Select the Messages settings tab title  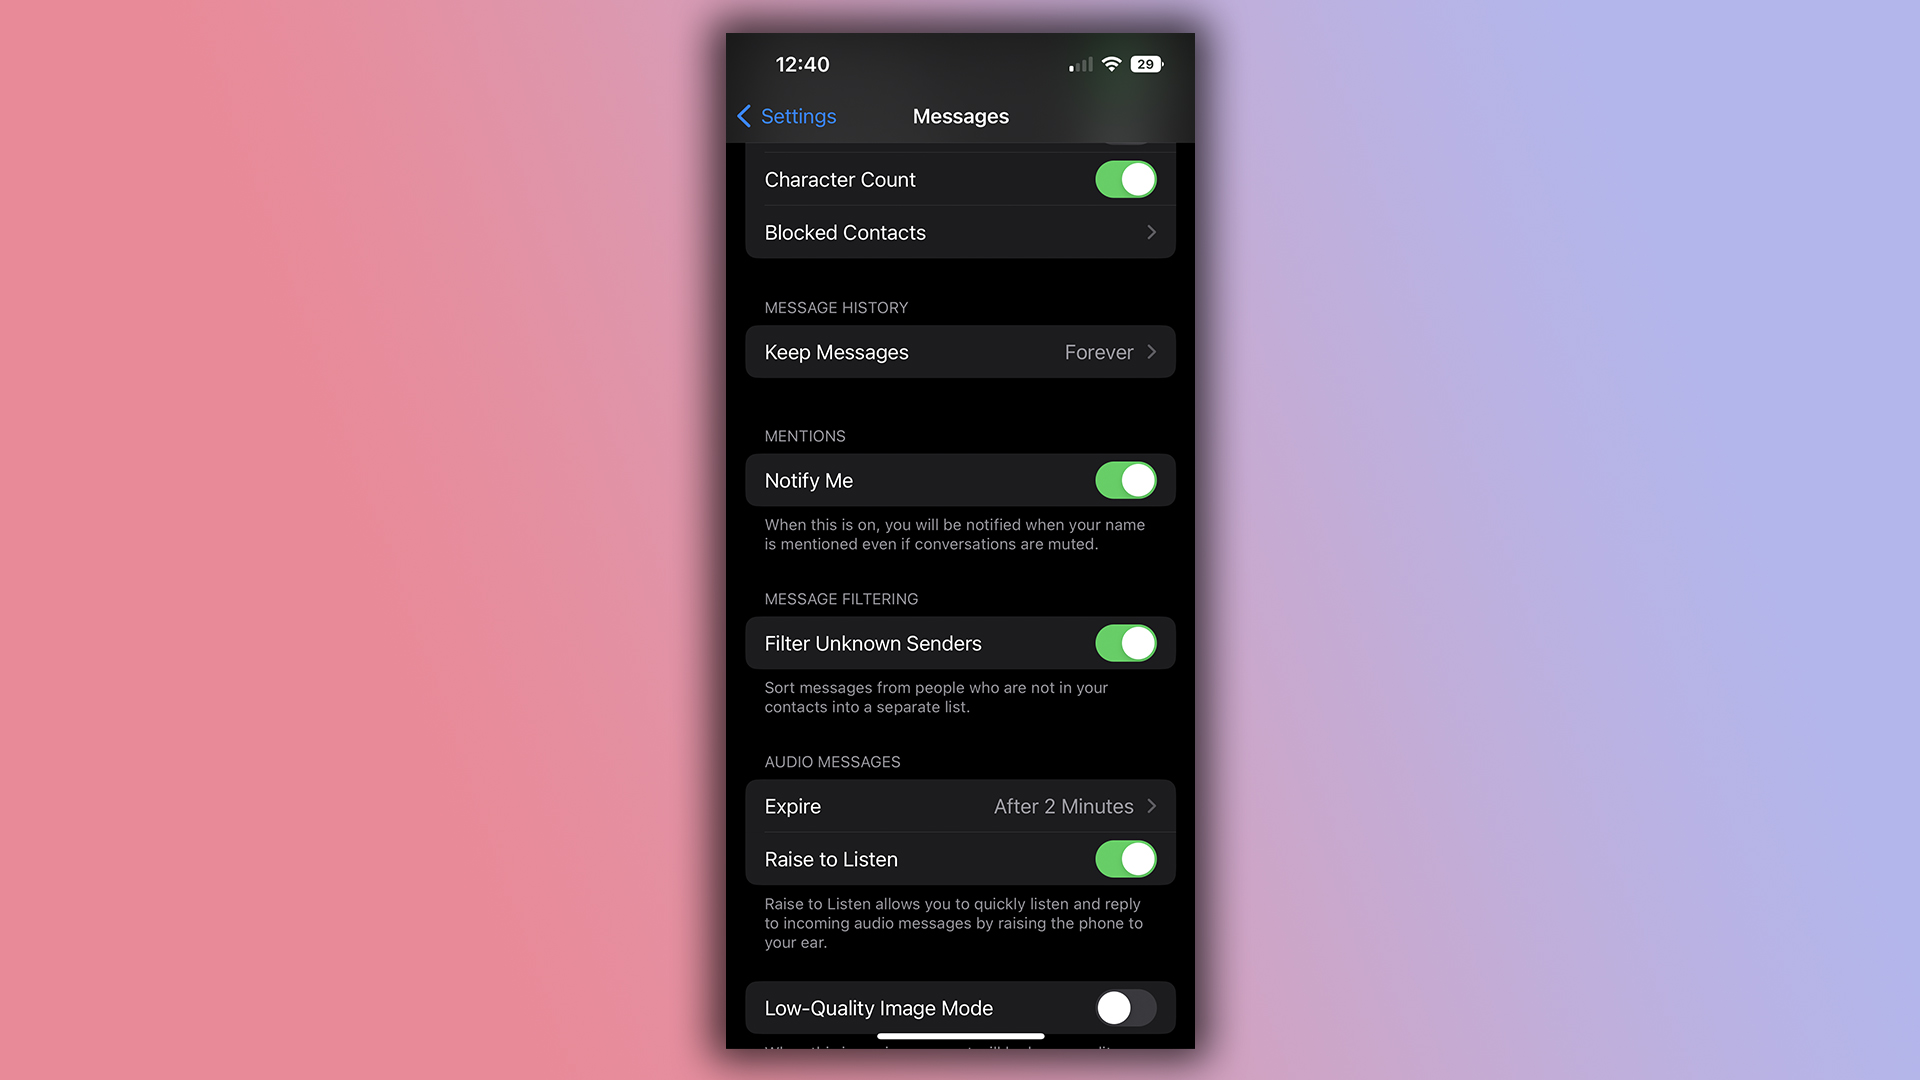pyautogui.click(x=960, y=116)
